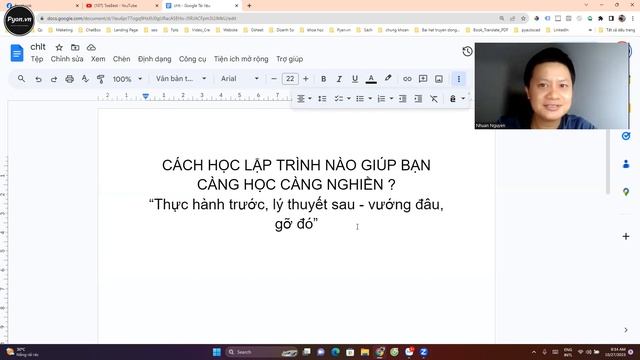Toggle the numbered list

tap(381, 99)
